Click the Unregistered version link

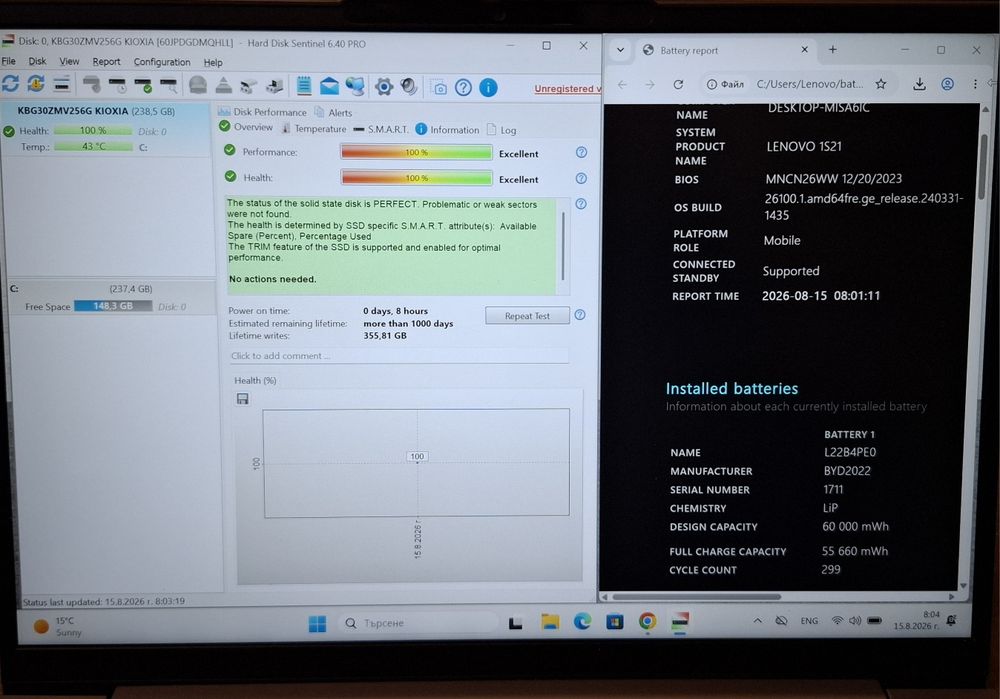click(x=567, y=89)
